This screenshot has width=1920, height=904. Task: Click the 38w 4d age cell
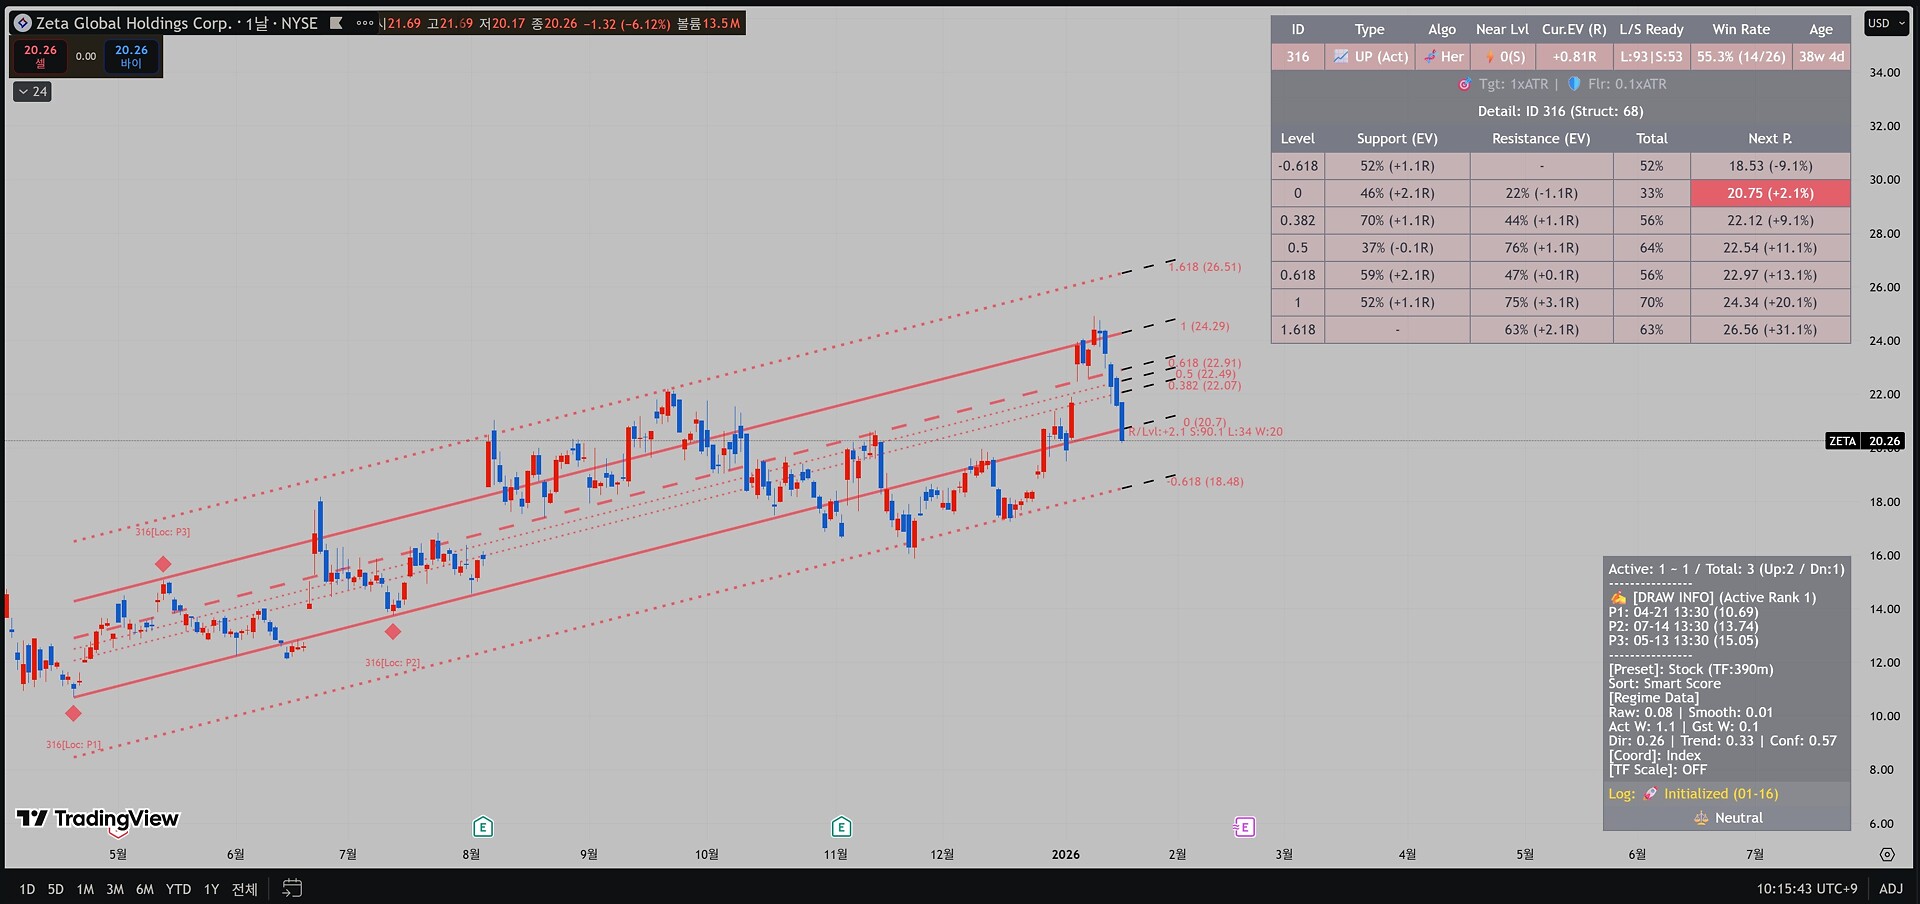point(1821,57)
